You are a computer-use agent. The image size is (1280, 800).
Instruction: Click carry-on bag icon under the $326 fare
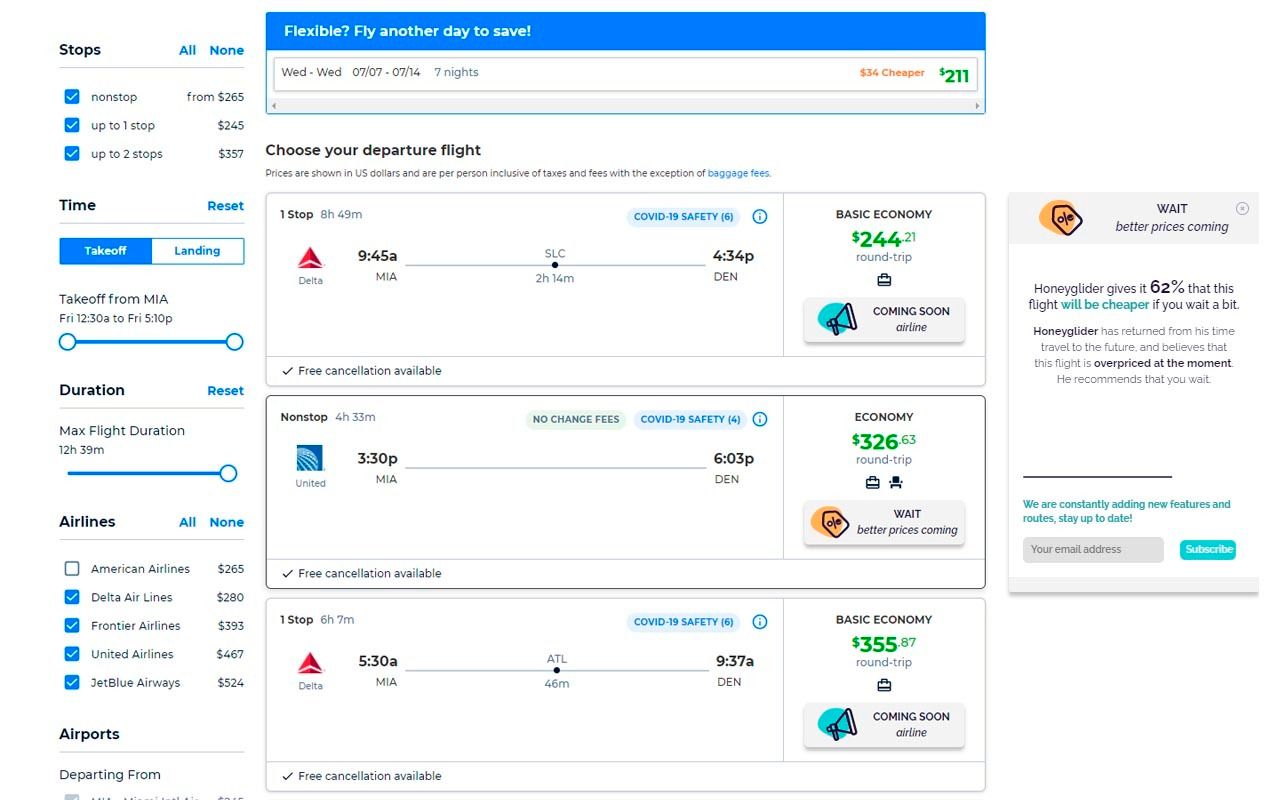click(873, 483)
